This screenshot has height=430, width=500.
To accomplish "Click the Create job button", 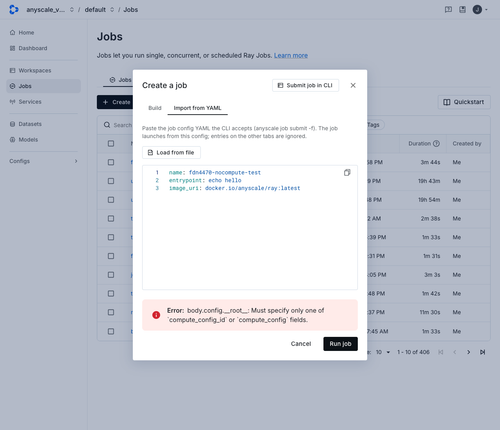I will point(115,102).
